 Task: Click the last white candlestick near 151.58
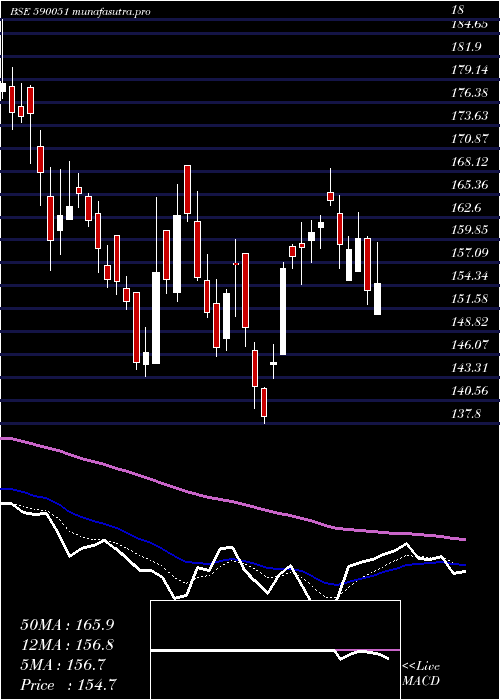tap(377, 299)
